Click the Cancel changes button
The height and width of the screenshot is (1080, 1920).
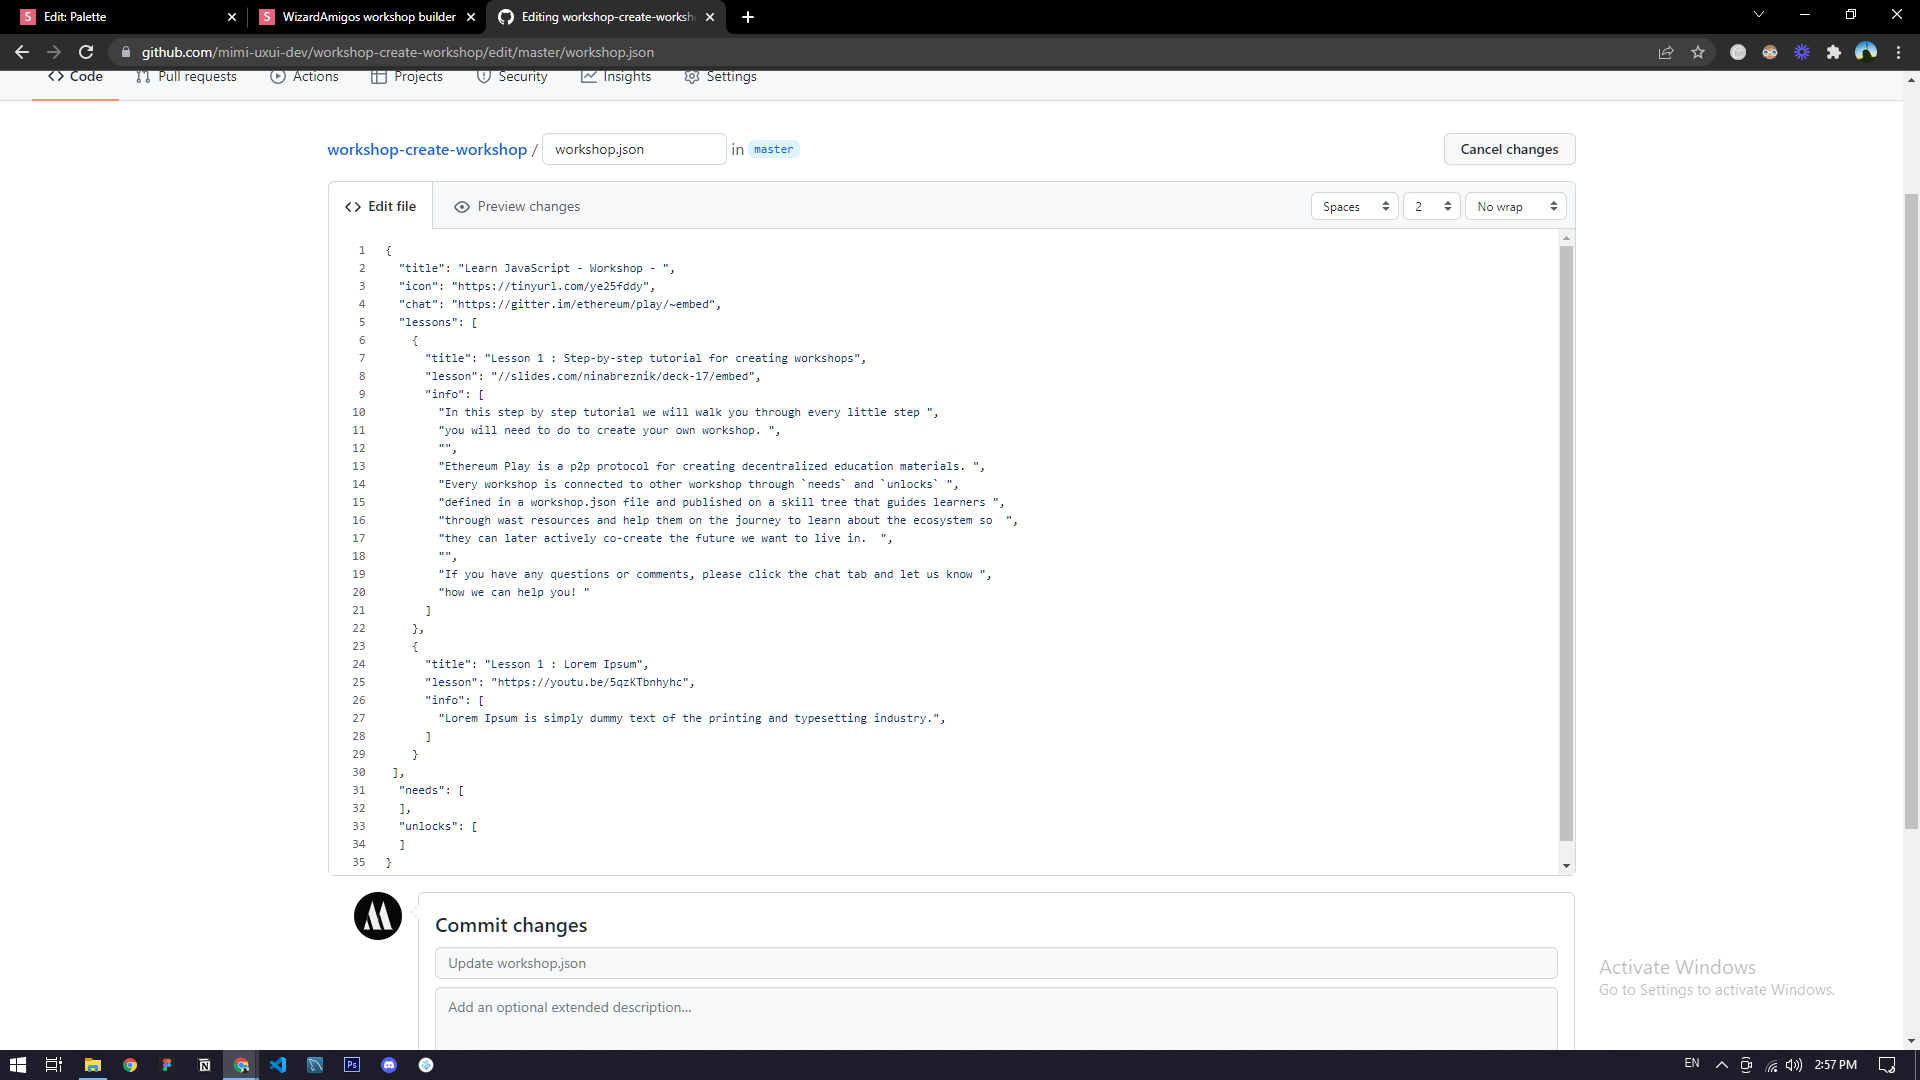[x=1509, y=149]
